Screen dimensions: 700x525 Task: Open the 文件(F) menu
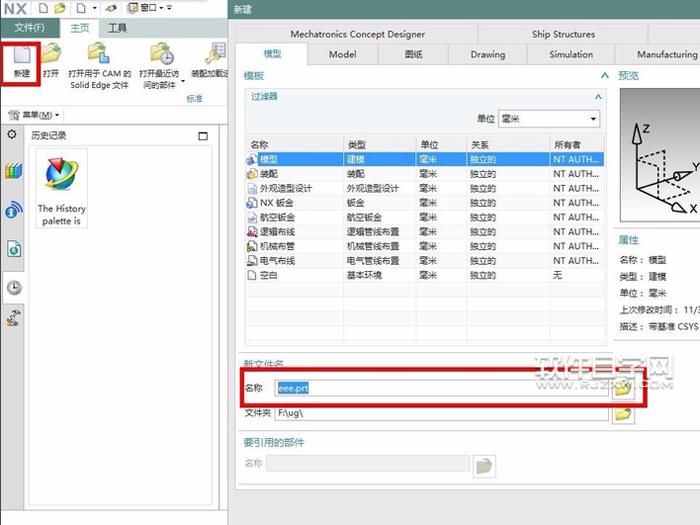click(28, 27)
